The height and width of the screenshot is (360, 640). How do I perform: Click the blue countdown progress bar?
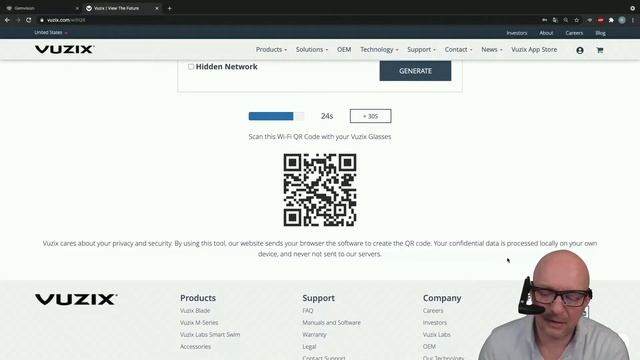pyautogui.click(x=276, y=116)
